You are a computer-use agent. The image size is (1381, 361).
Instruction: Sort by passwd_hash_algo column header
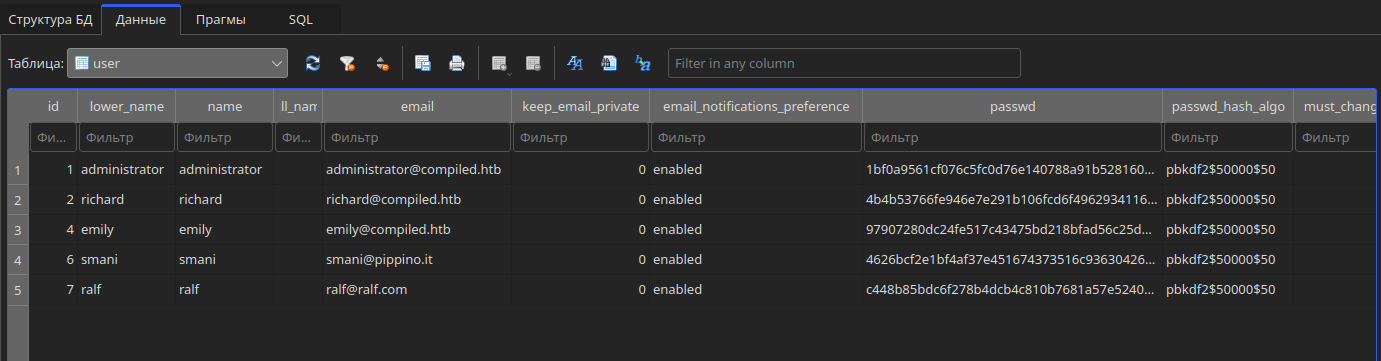click(x=1228, y=106)
